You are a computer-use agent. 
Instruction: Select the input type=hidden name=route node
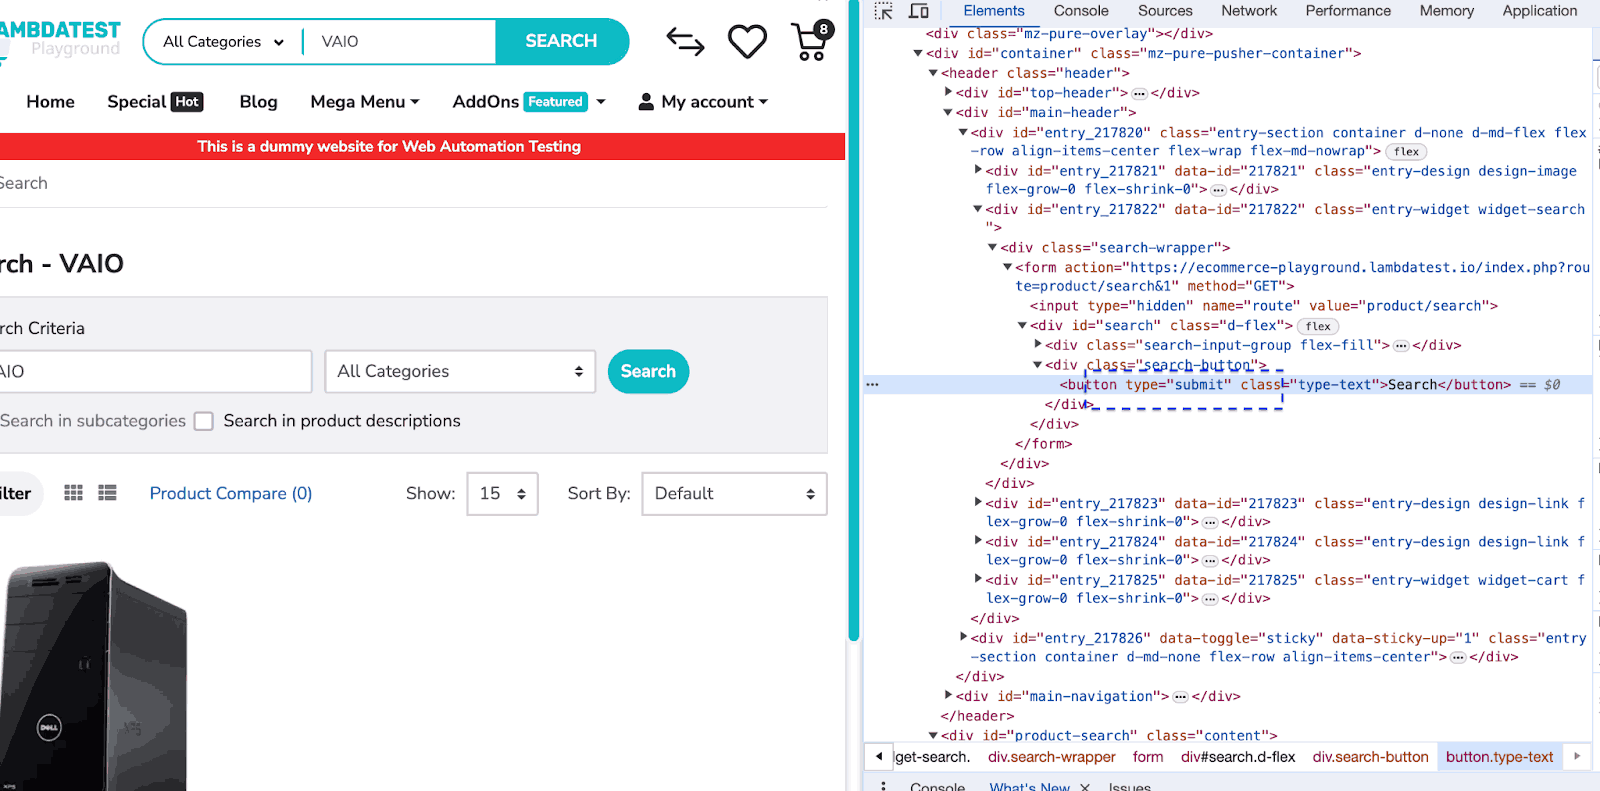(x=1263, y=306)
